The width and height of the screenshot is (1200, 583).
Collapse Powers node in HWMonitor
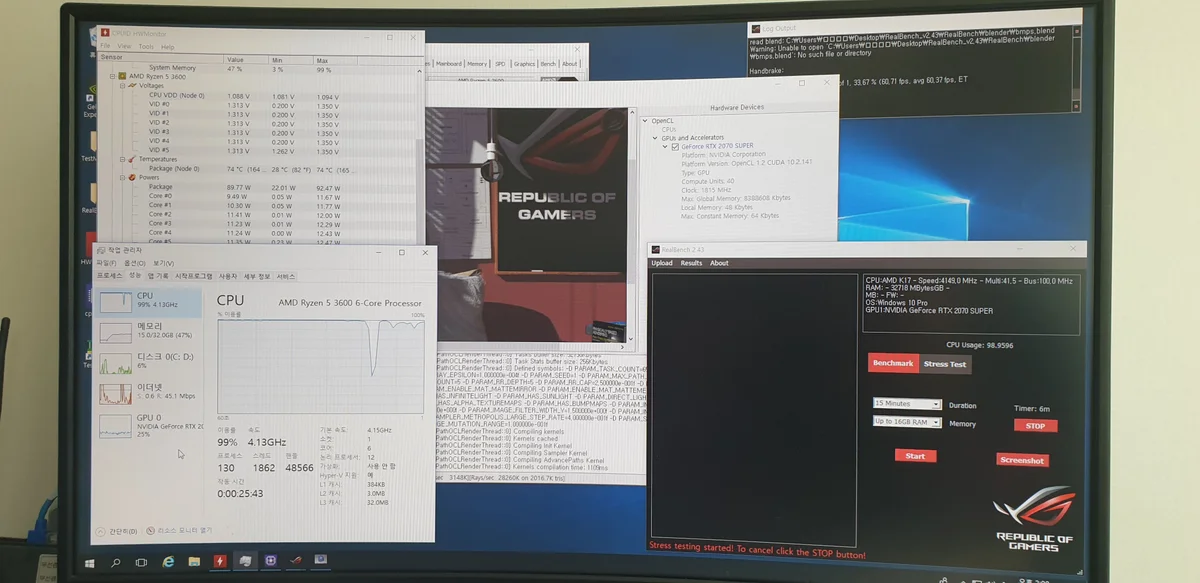point(124,177)
